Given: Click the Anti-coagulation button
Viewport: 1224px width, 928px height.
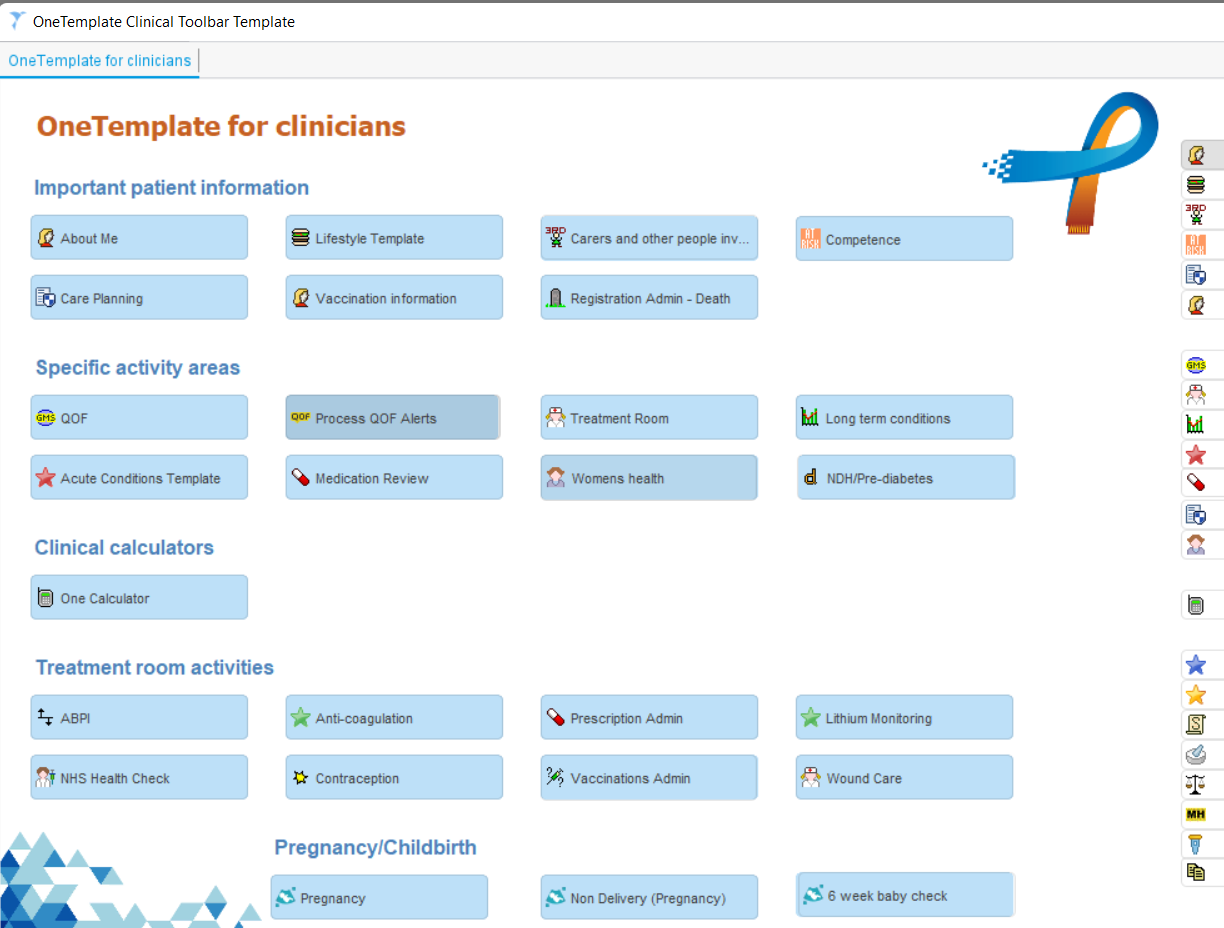Looking at the screenshot, I should [394, 718].
